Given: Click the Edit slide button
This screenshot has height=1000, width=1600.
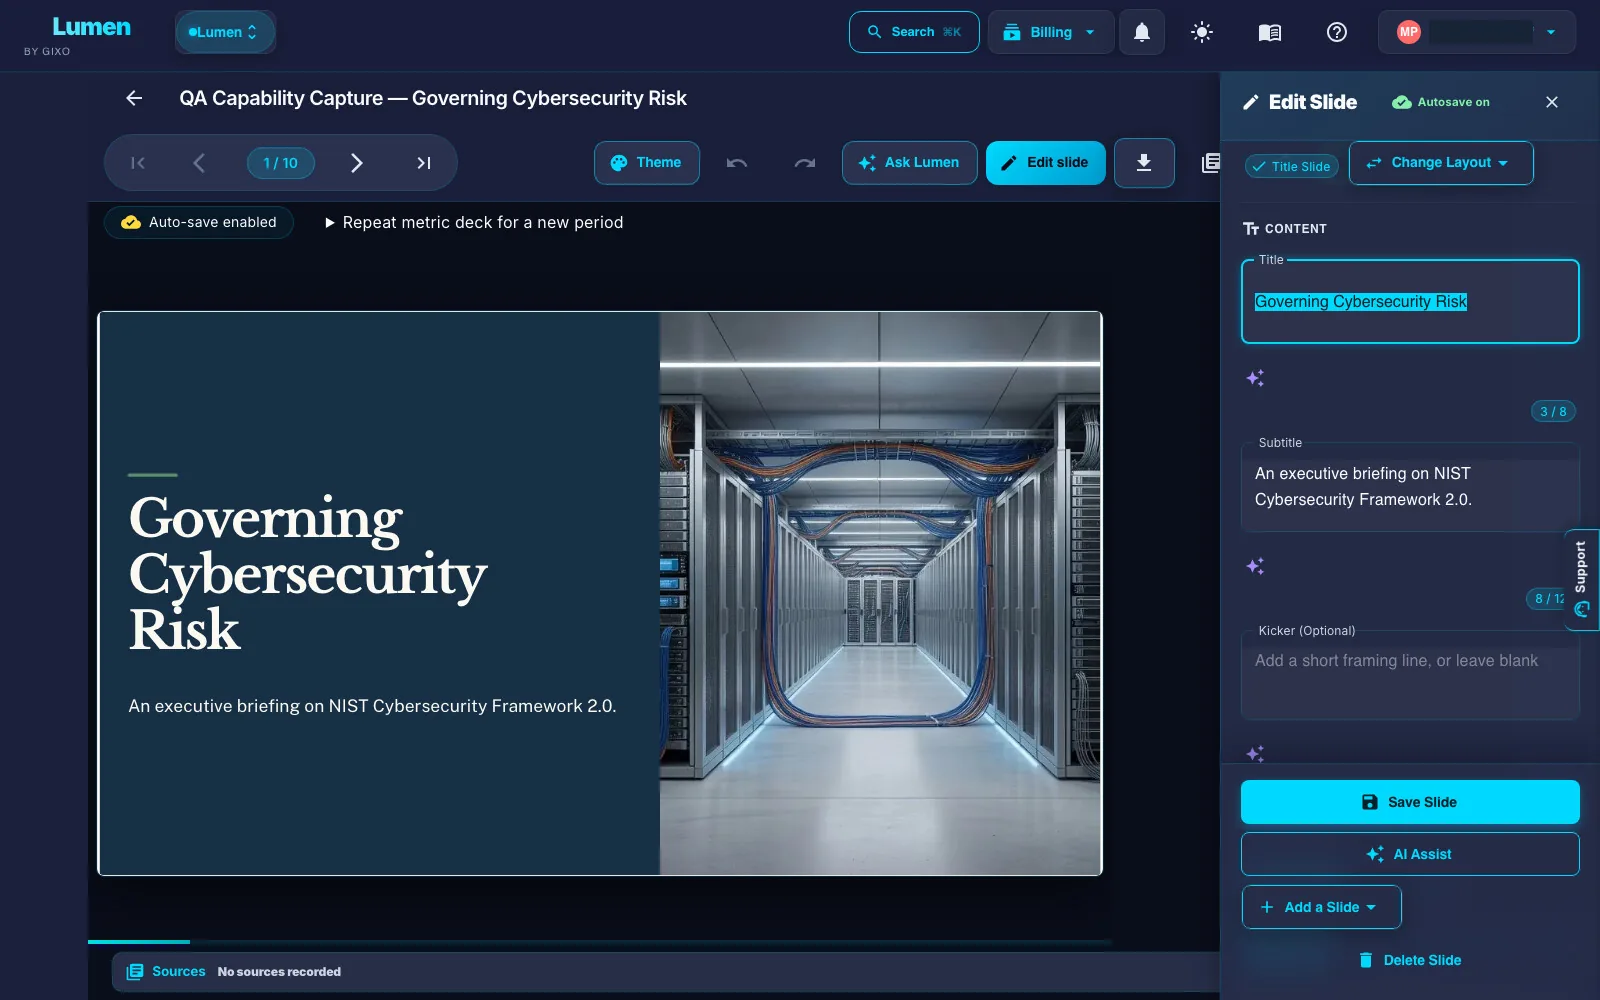Looking at the screenshot, I should pyautogui.click(x=1045, y=163).
